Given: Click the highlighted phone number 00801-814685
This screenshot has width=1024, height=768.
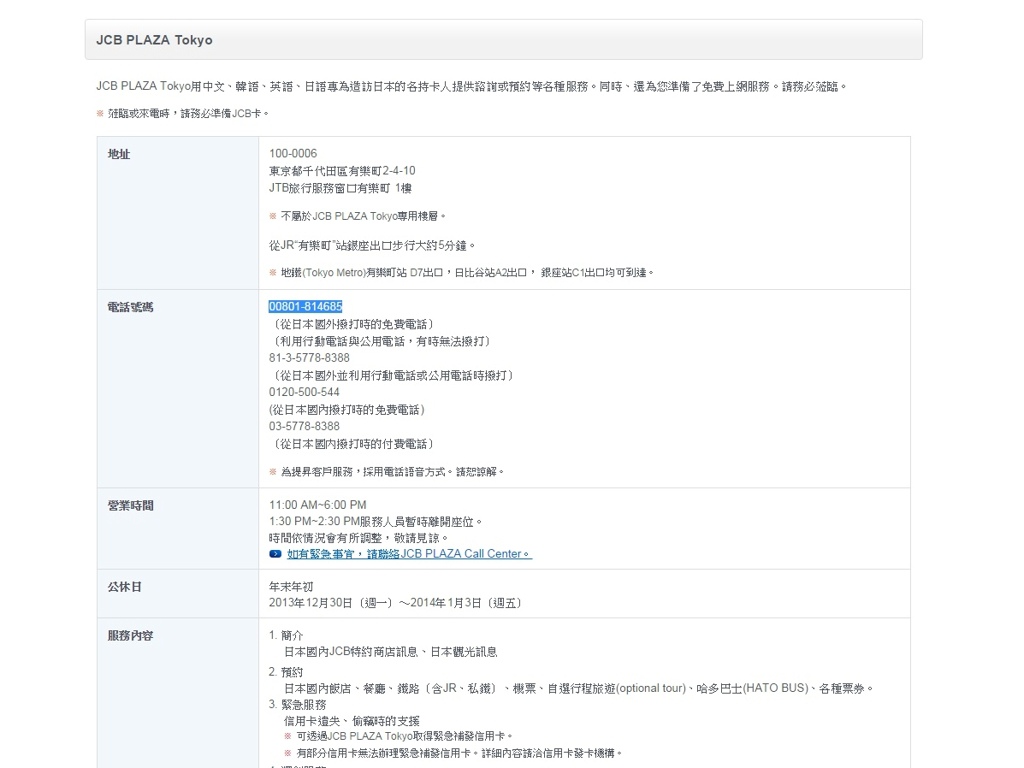Looking at the screenshot, I should point(305,306).
